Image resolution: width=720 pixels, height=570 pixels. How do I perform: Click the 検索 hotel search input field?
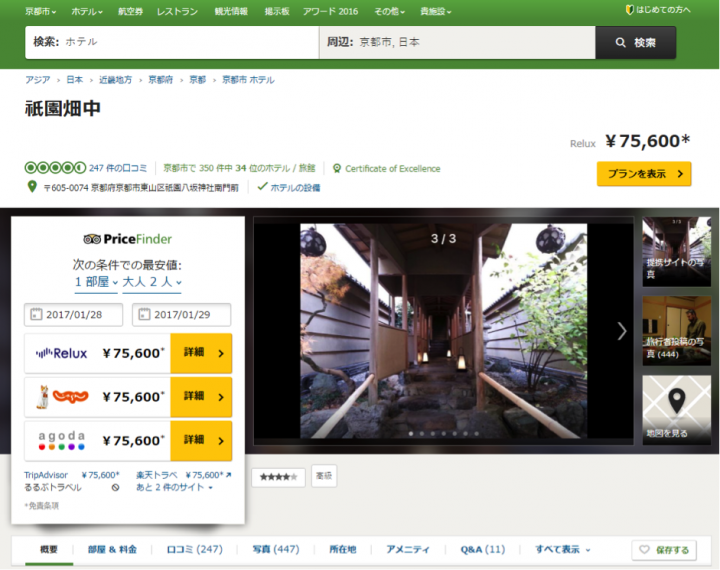[172, 42]
